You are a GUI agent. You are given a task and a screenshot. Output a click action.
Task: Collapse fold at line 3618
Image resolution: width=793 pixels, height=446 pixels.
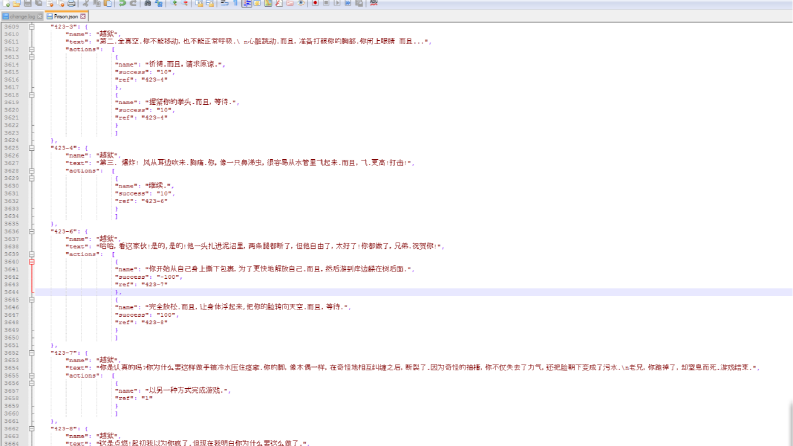tap(32, 95)
